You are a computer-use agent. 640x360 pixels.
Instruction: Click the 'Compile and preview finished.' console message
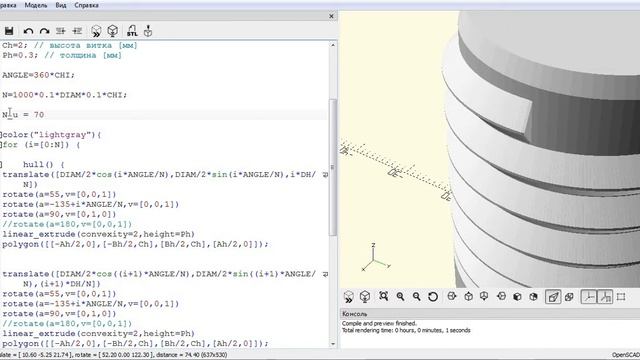click(x=379, y=323)
